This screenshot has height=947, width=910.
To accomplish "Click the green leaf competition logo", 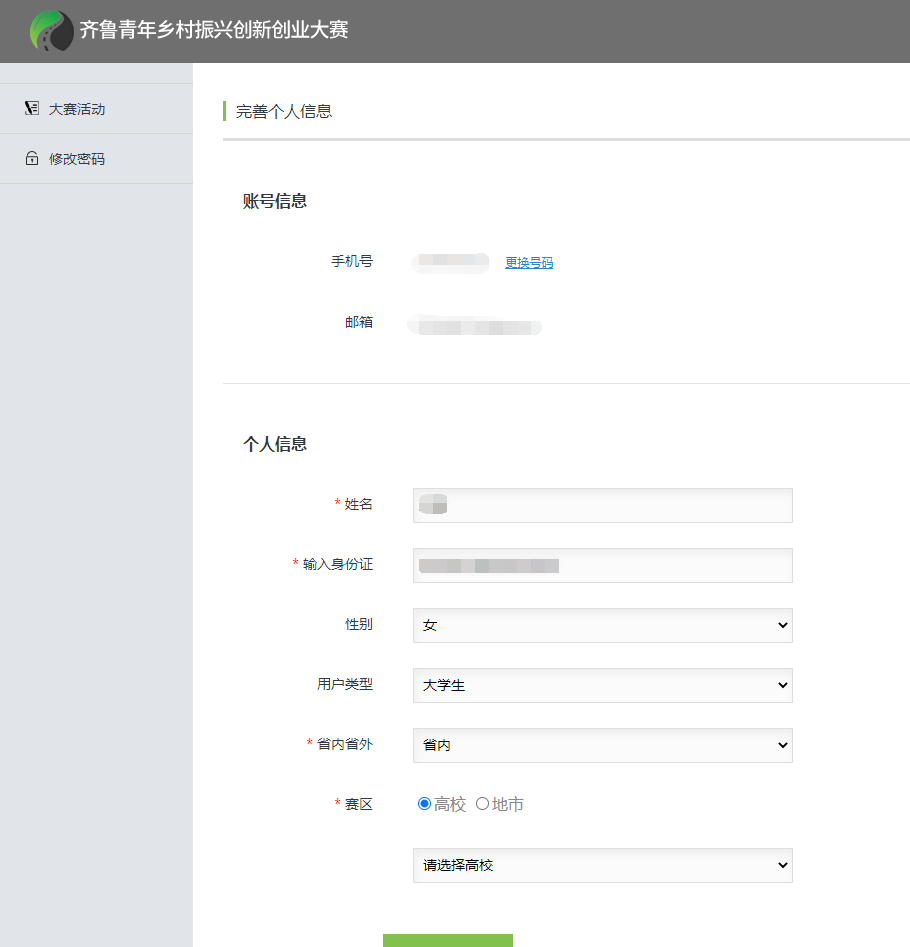I will click(51, 31).
